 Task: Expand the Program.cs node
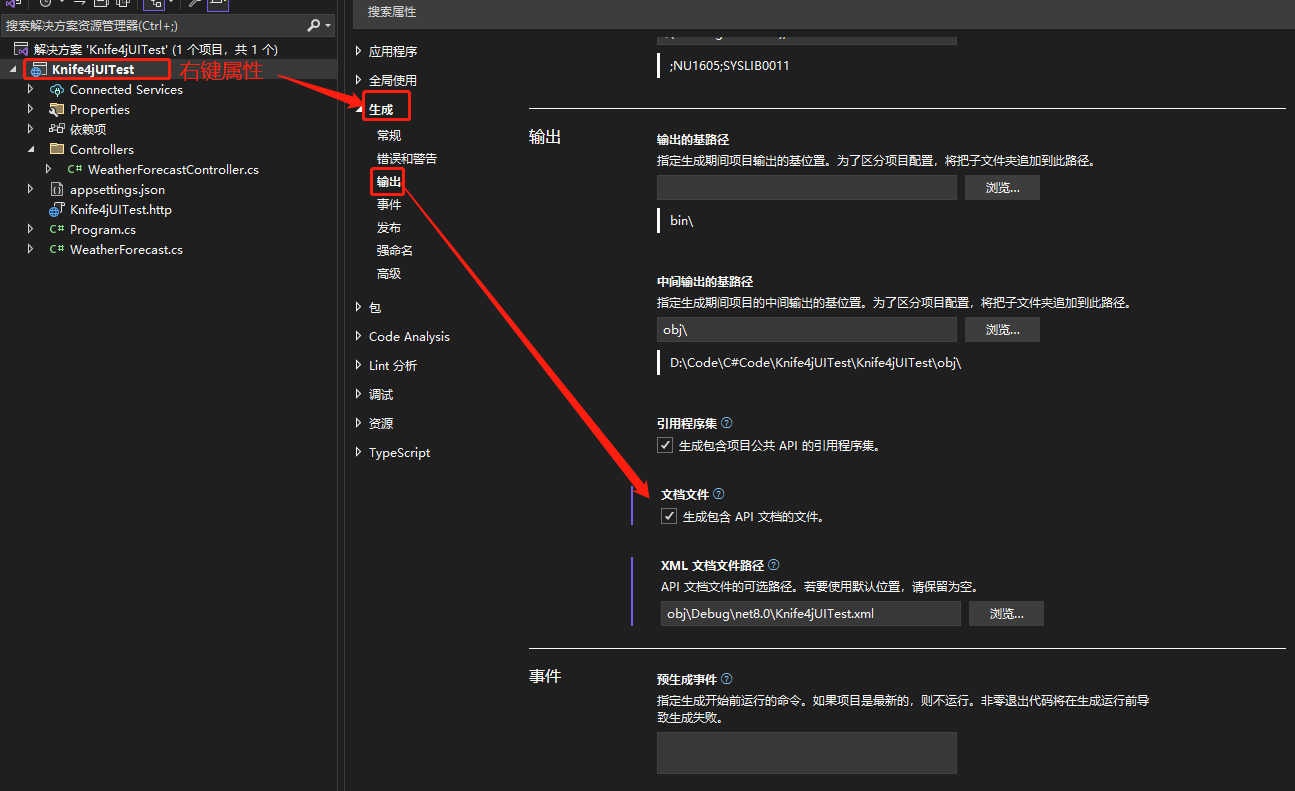pyautogui.click(x=31, y=230)
